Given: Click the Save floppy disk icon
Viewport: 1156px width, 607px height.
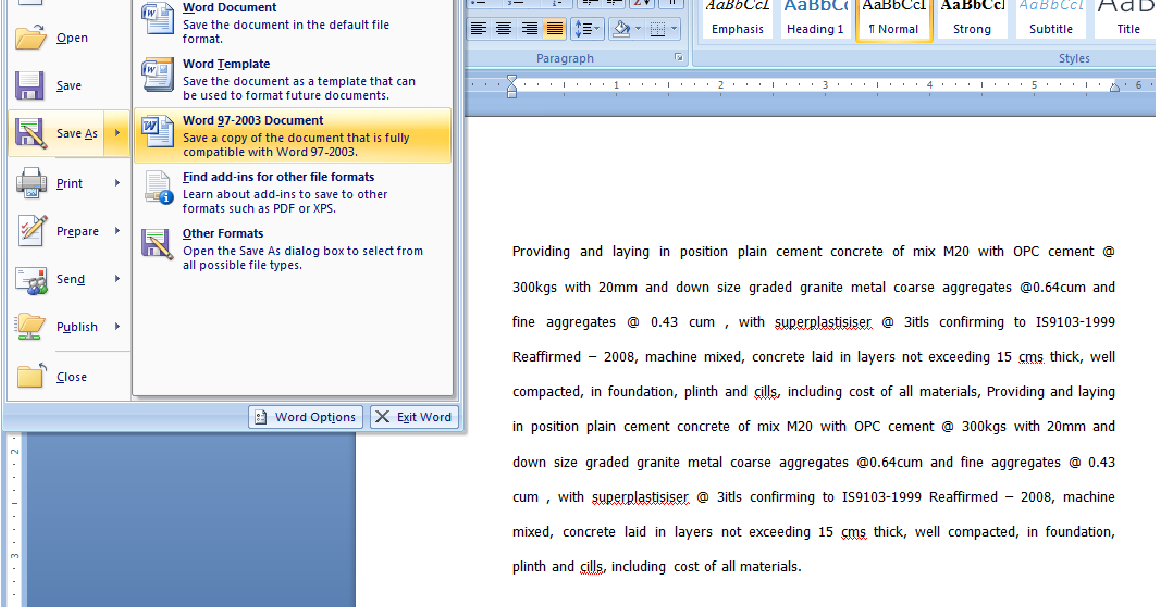Looking at the screenshot, I should (x=29, y=86).
